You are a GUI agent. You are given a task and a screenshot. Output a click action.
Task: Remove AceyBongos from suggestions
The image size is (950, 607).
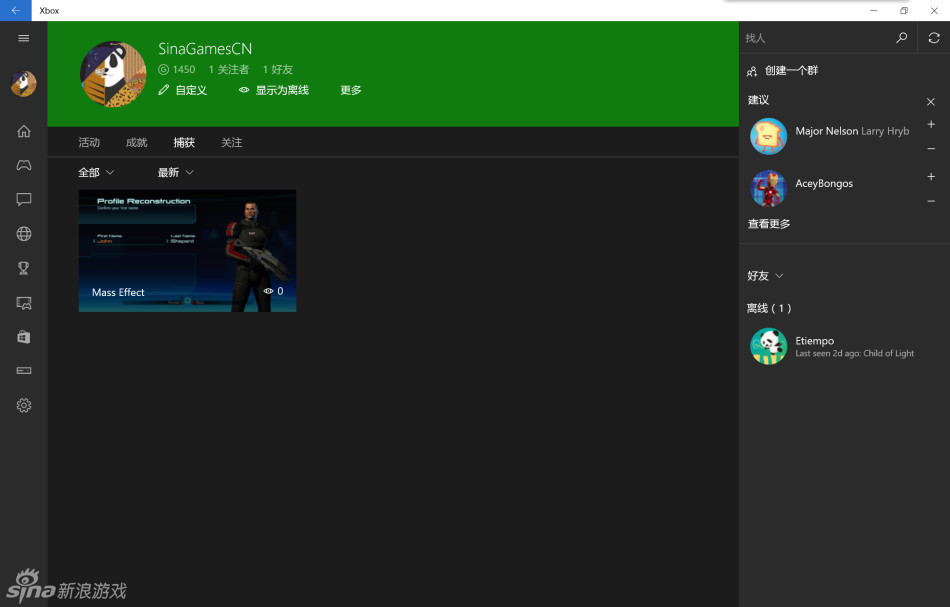point(931,201)
